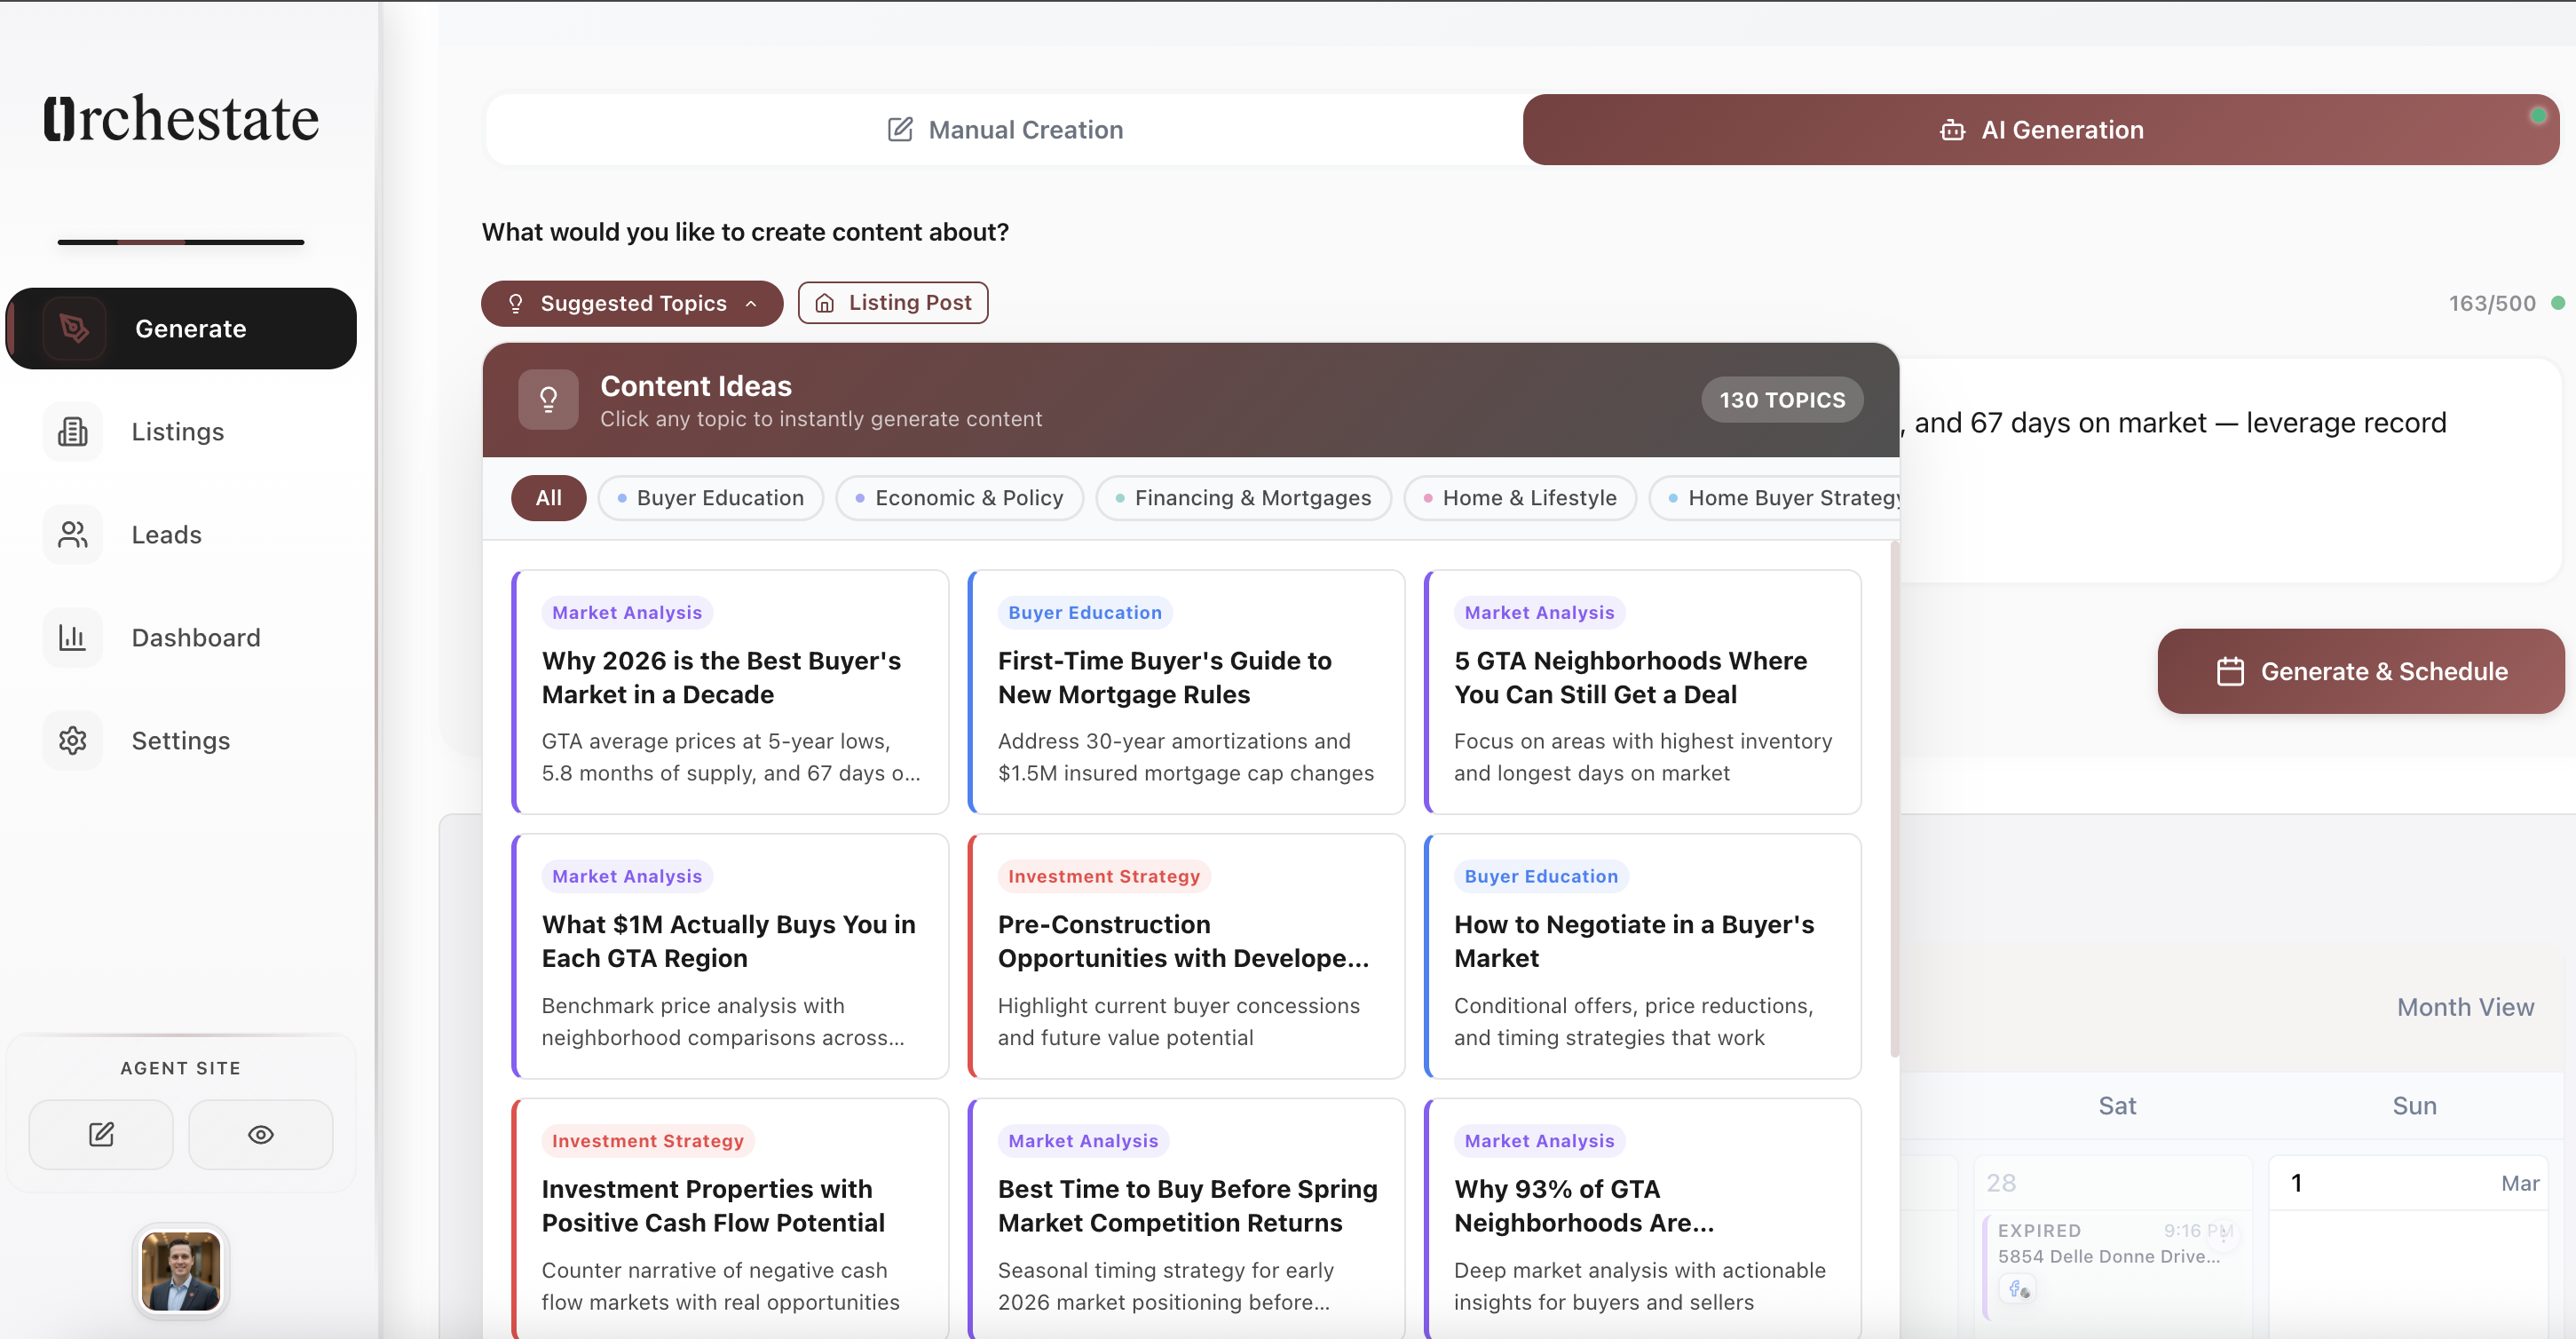Switch to the AI Generation tab
The image size is (2576, 1339).
click(x=2040, y=130)
